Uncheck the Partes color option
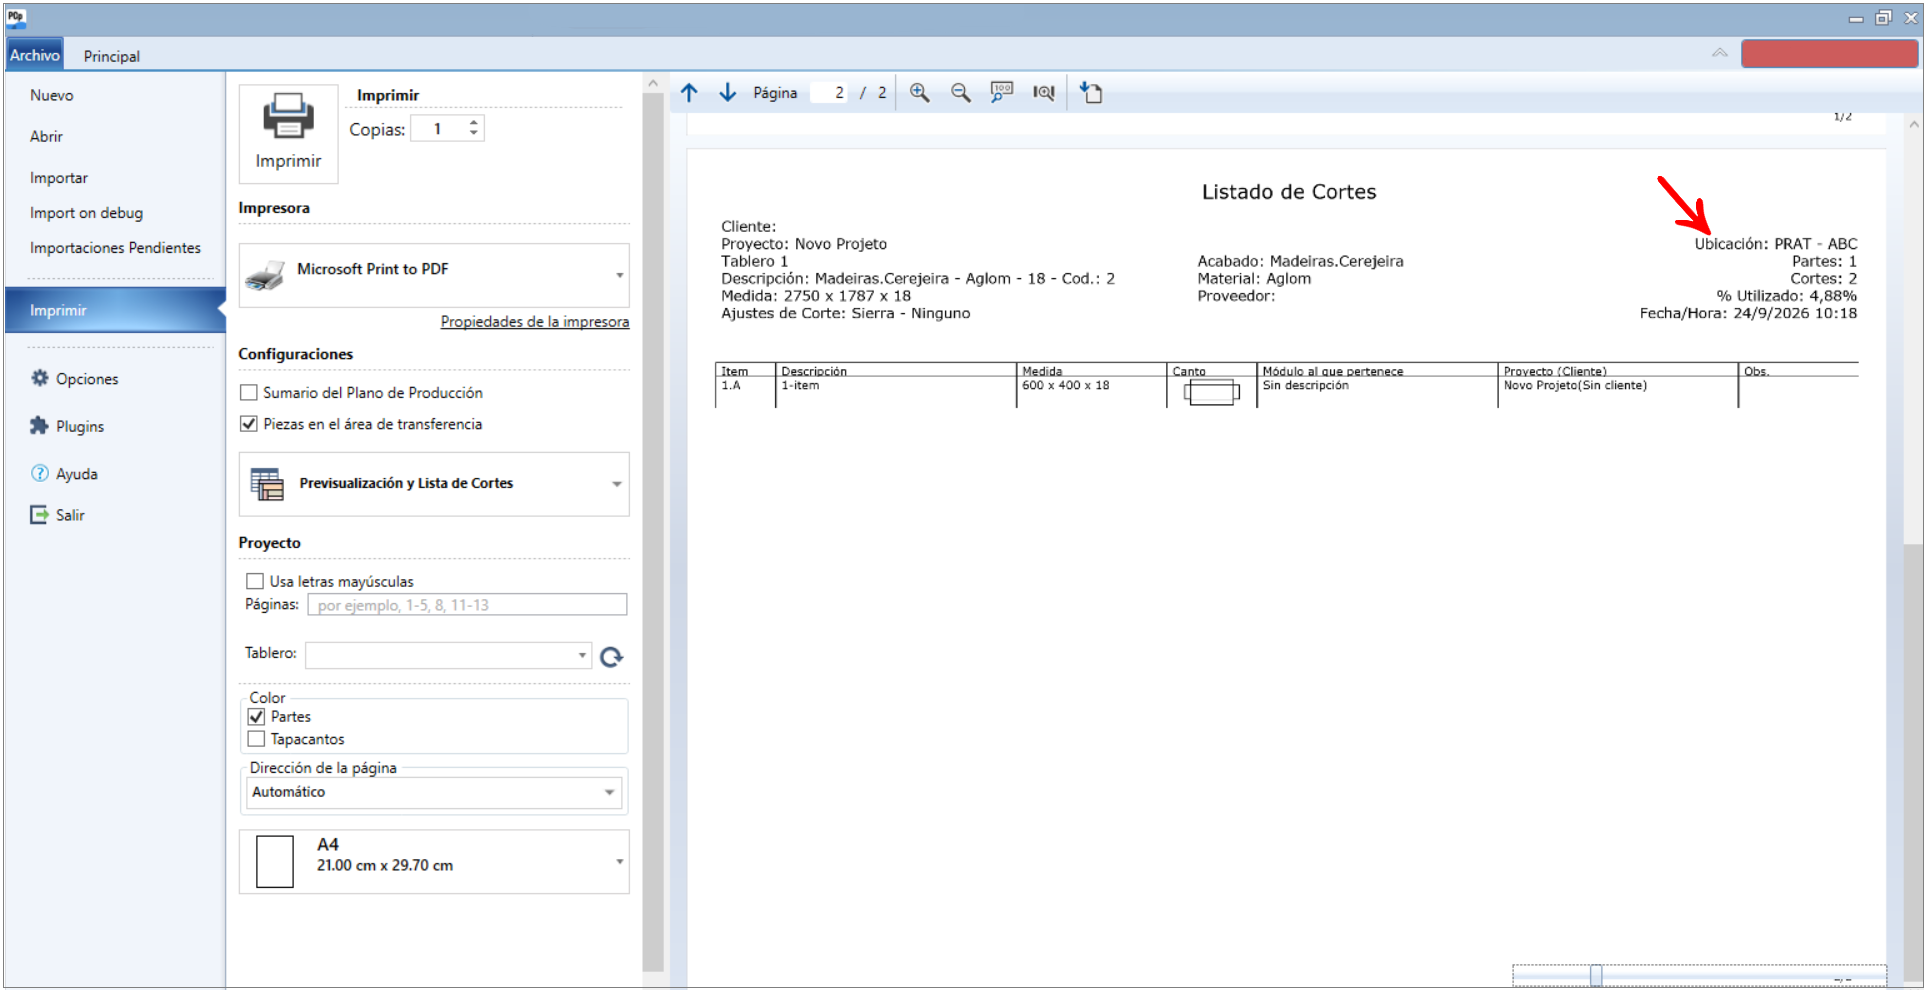Image resolution: width=1929 pixels, height=990 pixels. [256, 717]
